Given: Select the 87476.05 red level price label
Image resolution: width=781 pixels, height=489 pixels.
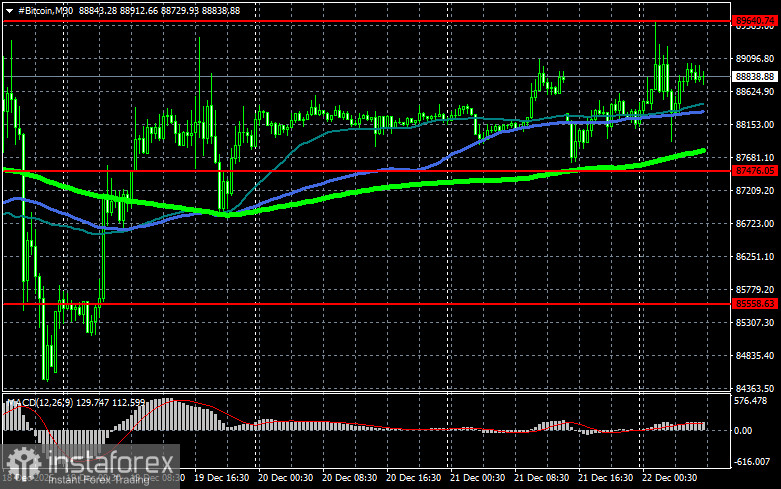Looking at the screenshot, I should [x=754, y=171].
